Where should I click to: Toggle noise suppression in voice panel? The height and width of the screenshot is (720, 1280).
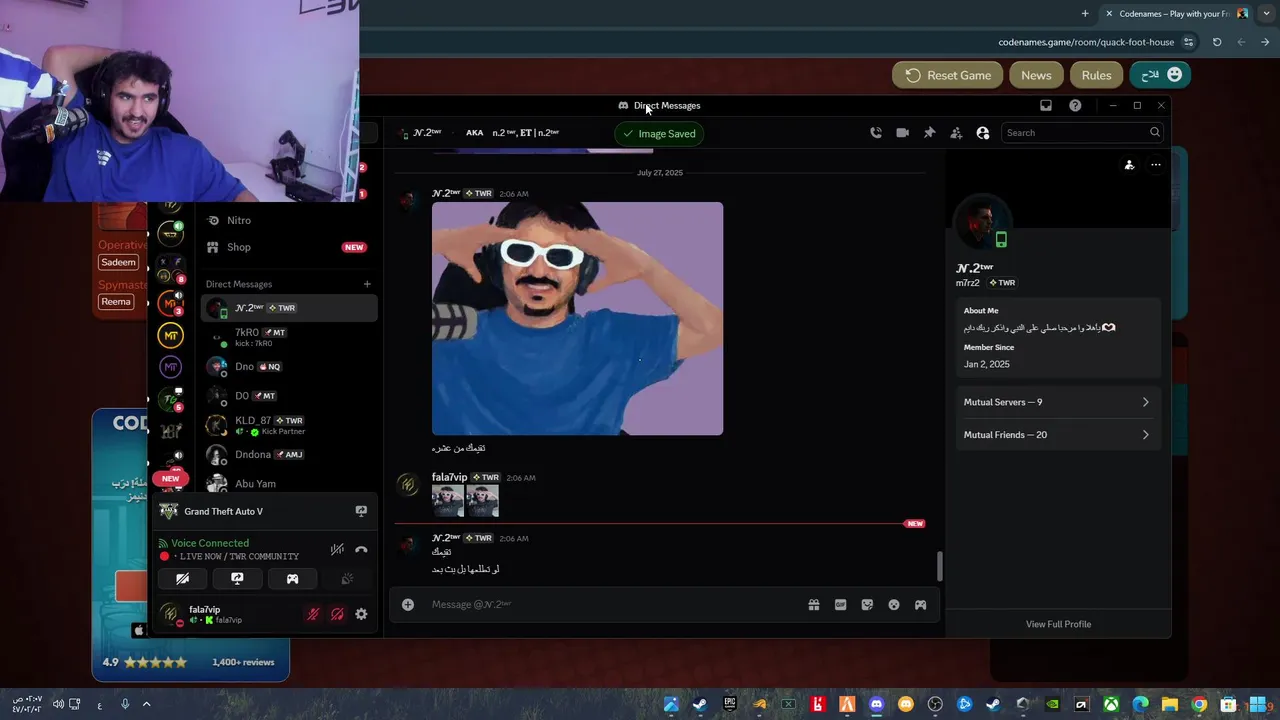(x=337, y=549)
